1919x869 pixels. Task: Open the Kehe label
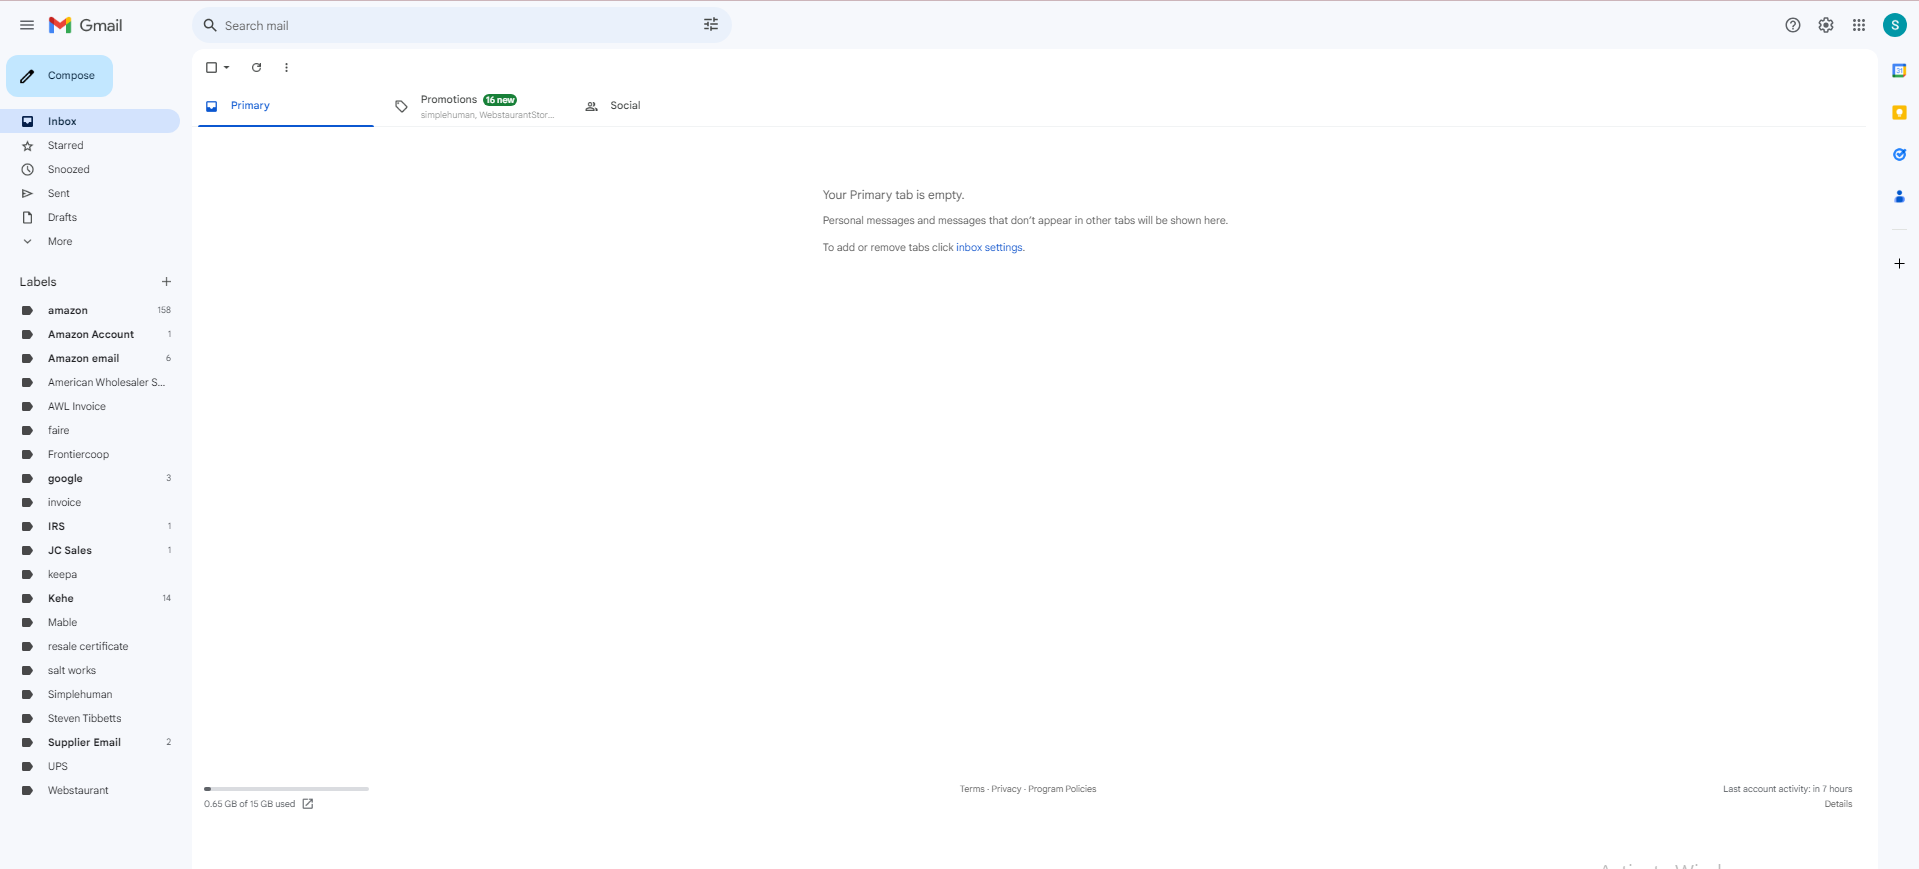[90, 598]
